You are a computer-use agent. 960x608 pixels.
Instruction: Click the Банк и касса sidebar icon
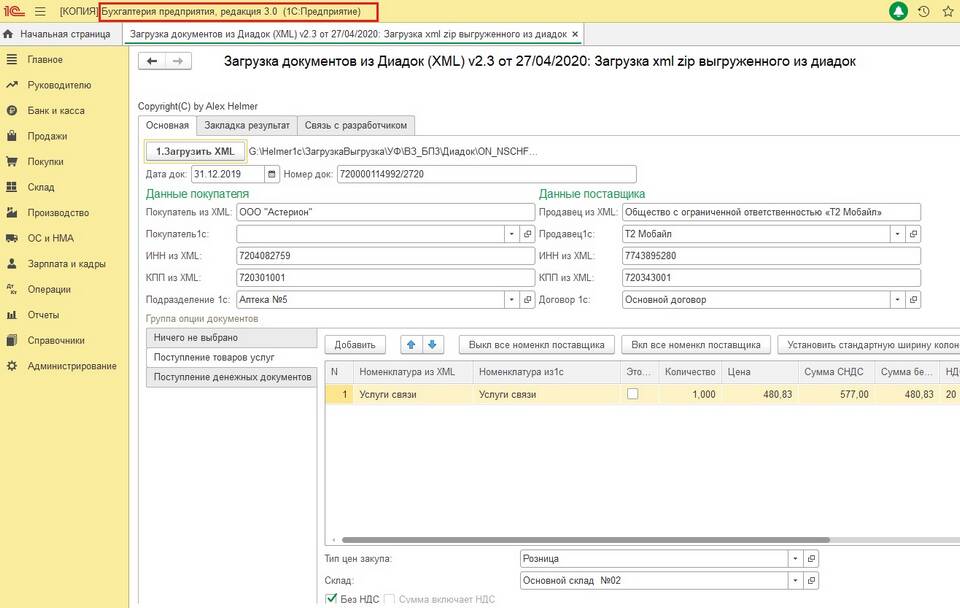[12, 111]
